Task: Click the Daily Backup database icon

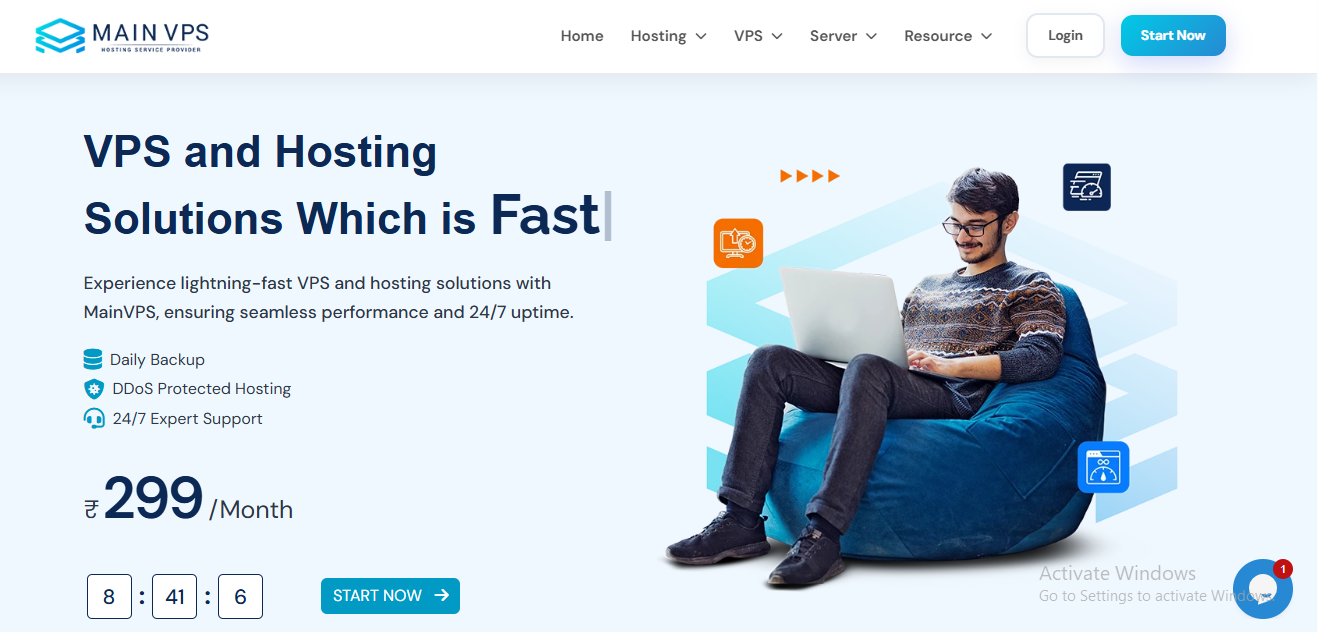Action: (x=93, y=359)
